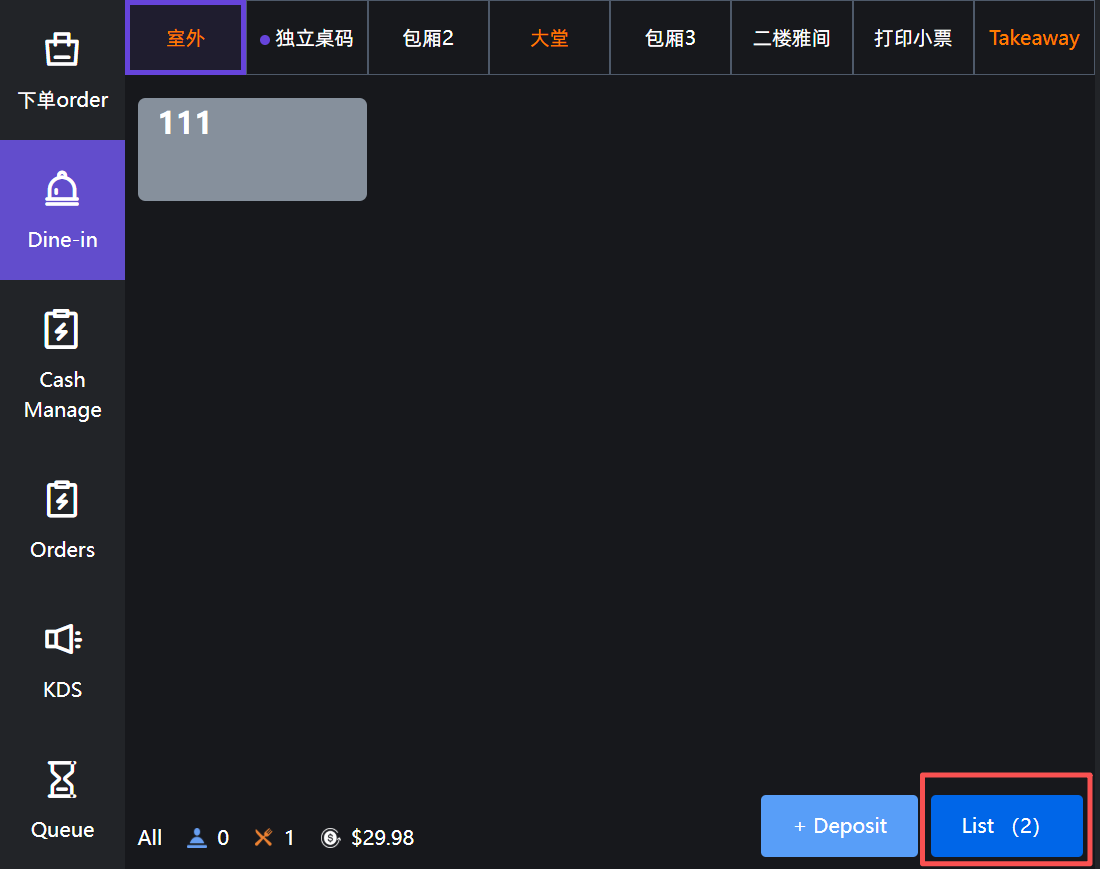Select the Dine-in bell icon

(x=62, y=189)
